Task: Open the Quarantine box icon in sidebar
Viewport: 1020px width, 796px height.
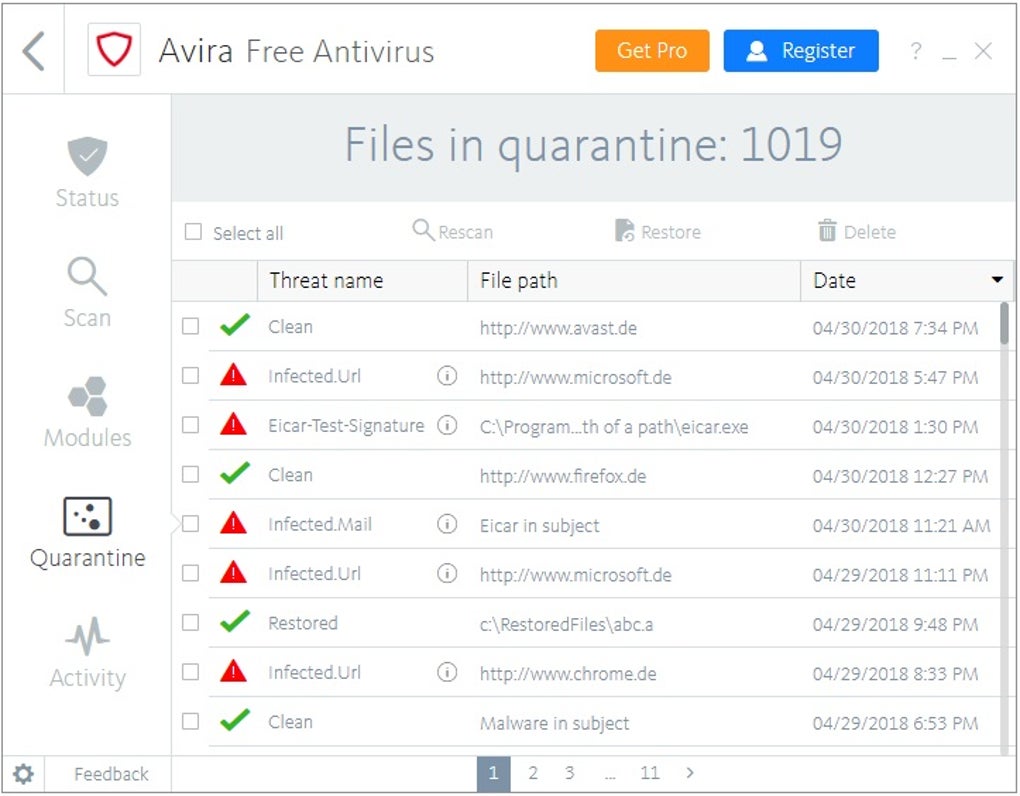Action: coord(87,516)
